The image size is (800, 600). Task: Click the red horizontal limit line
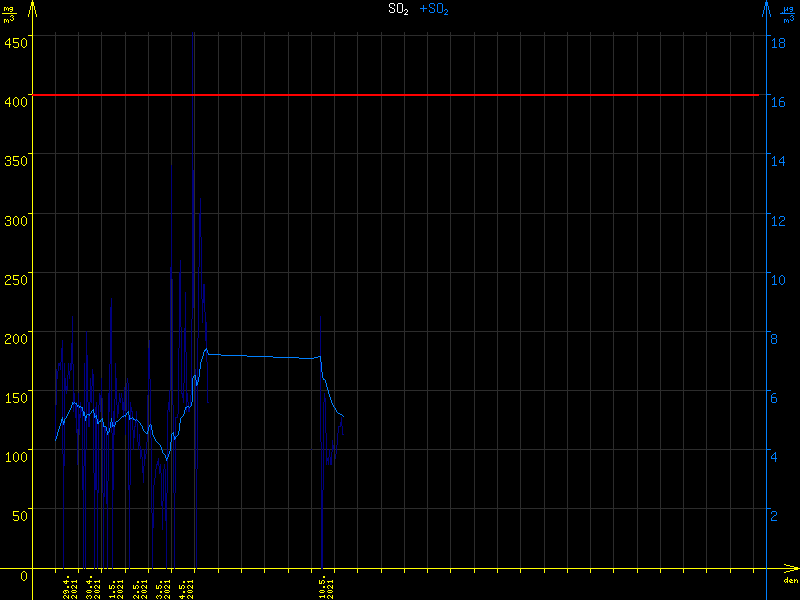point(400,95)
